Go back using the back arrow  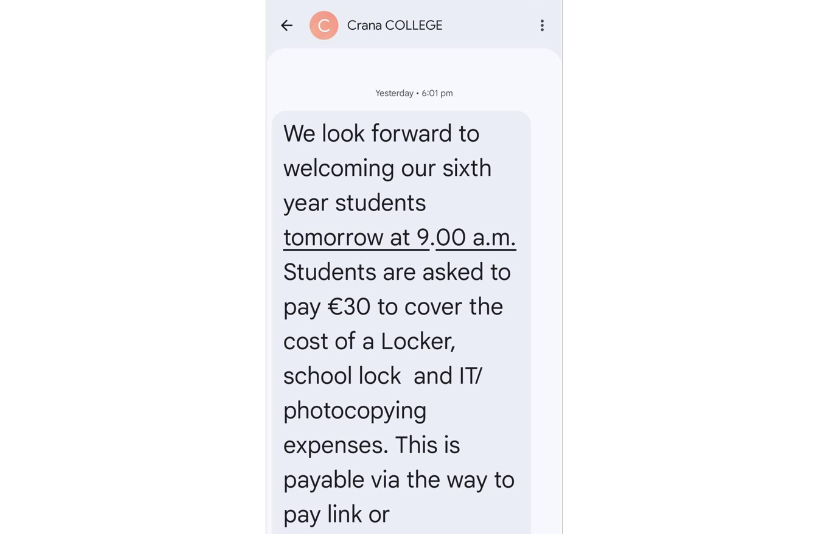pos(287,26)
